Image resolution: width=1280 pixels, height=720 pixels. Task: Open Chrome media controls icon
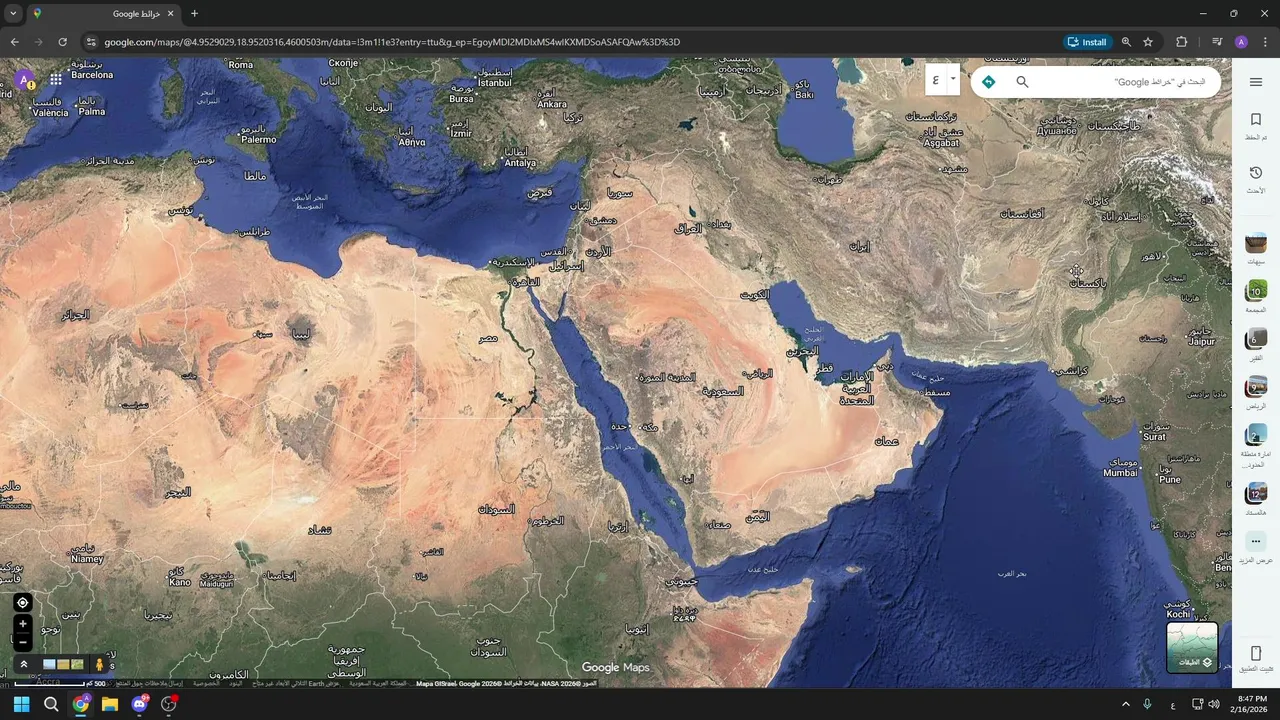[x=1217, y=42]
